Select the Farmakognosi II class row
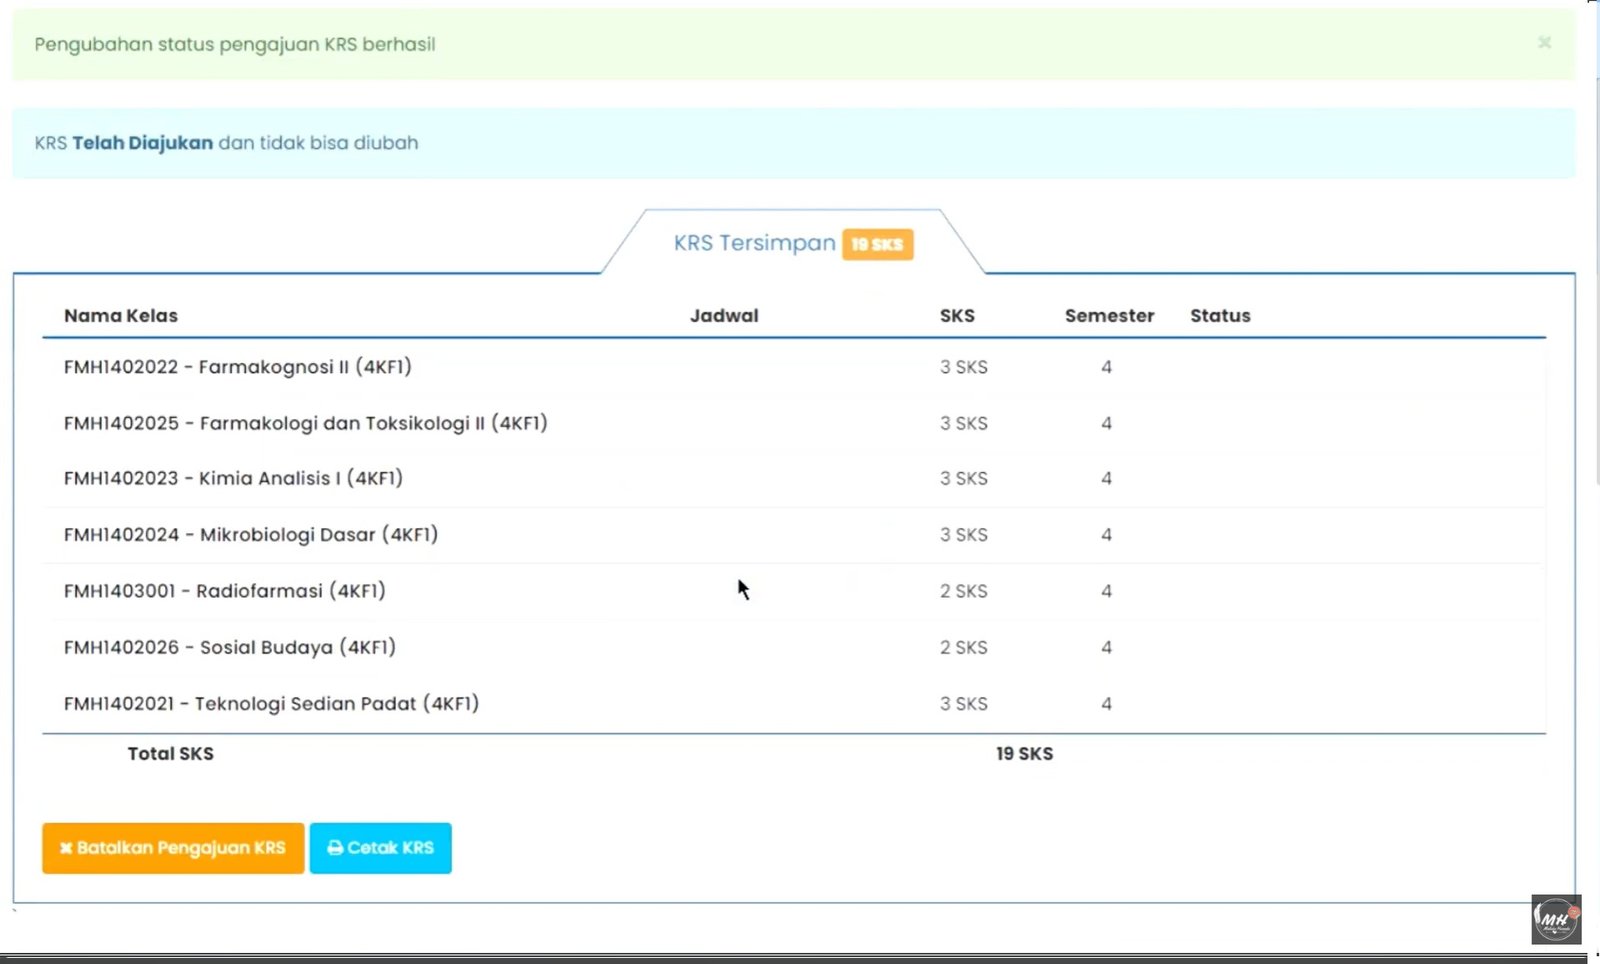This screenshot has height=964, width=1600. [794, 367]
